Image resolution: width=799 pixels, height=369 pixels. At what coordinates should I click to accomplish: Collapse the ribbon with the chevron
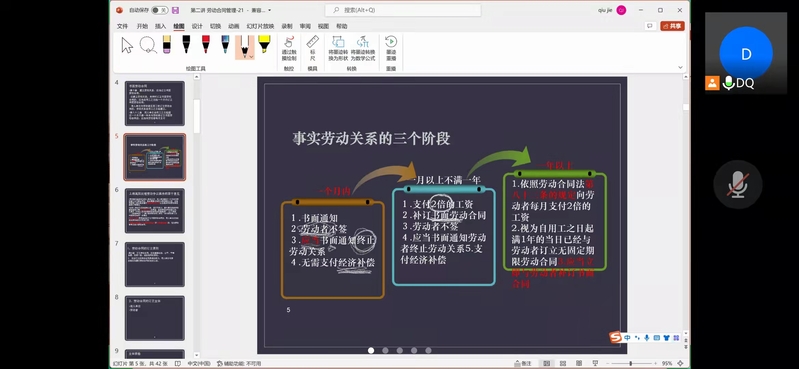point(680,67)
